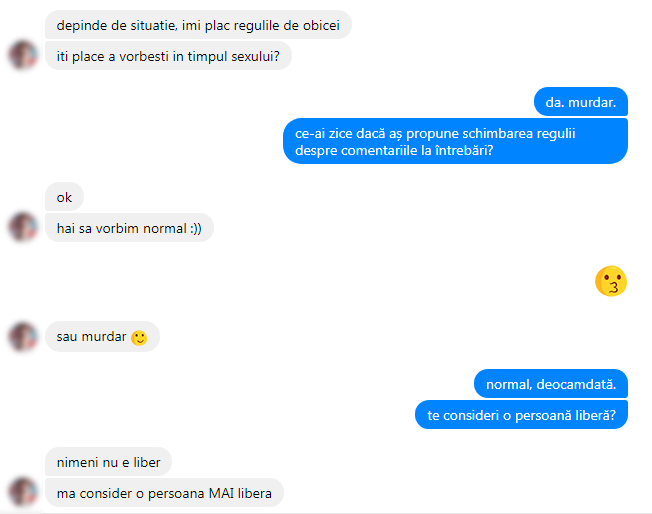This screenshot has height=514, width=652.
Task: Click the word 'întrebări?' in blue message
Action: point(464,150)
